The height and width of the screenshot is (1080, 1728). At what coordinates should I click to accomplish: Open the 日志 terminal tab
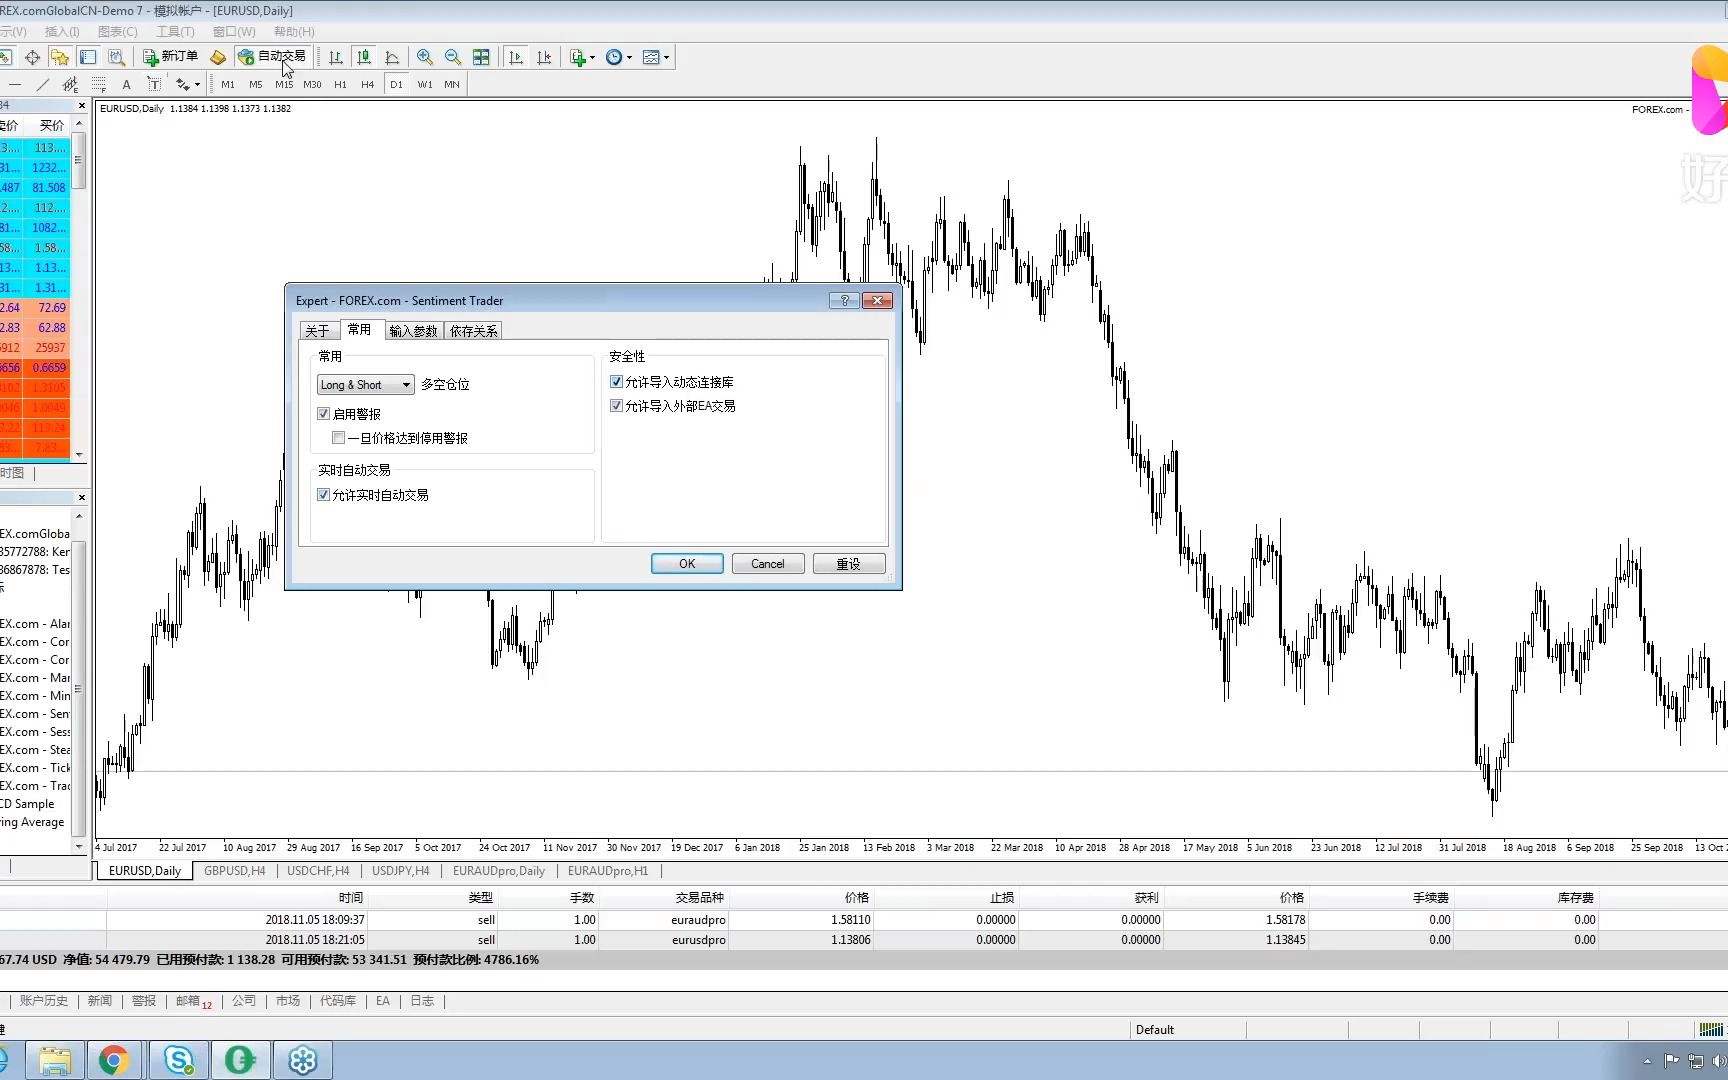pos(422,1001)
